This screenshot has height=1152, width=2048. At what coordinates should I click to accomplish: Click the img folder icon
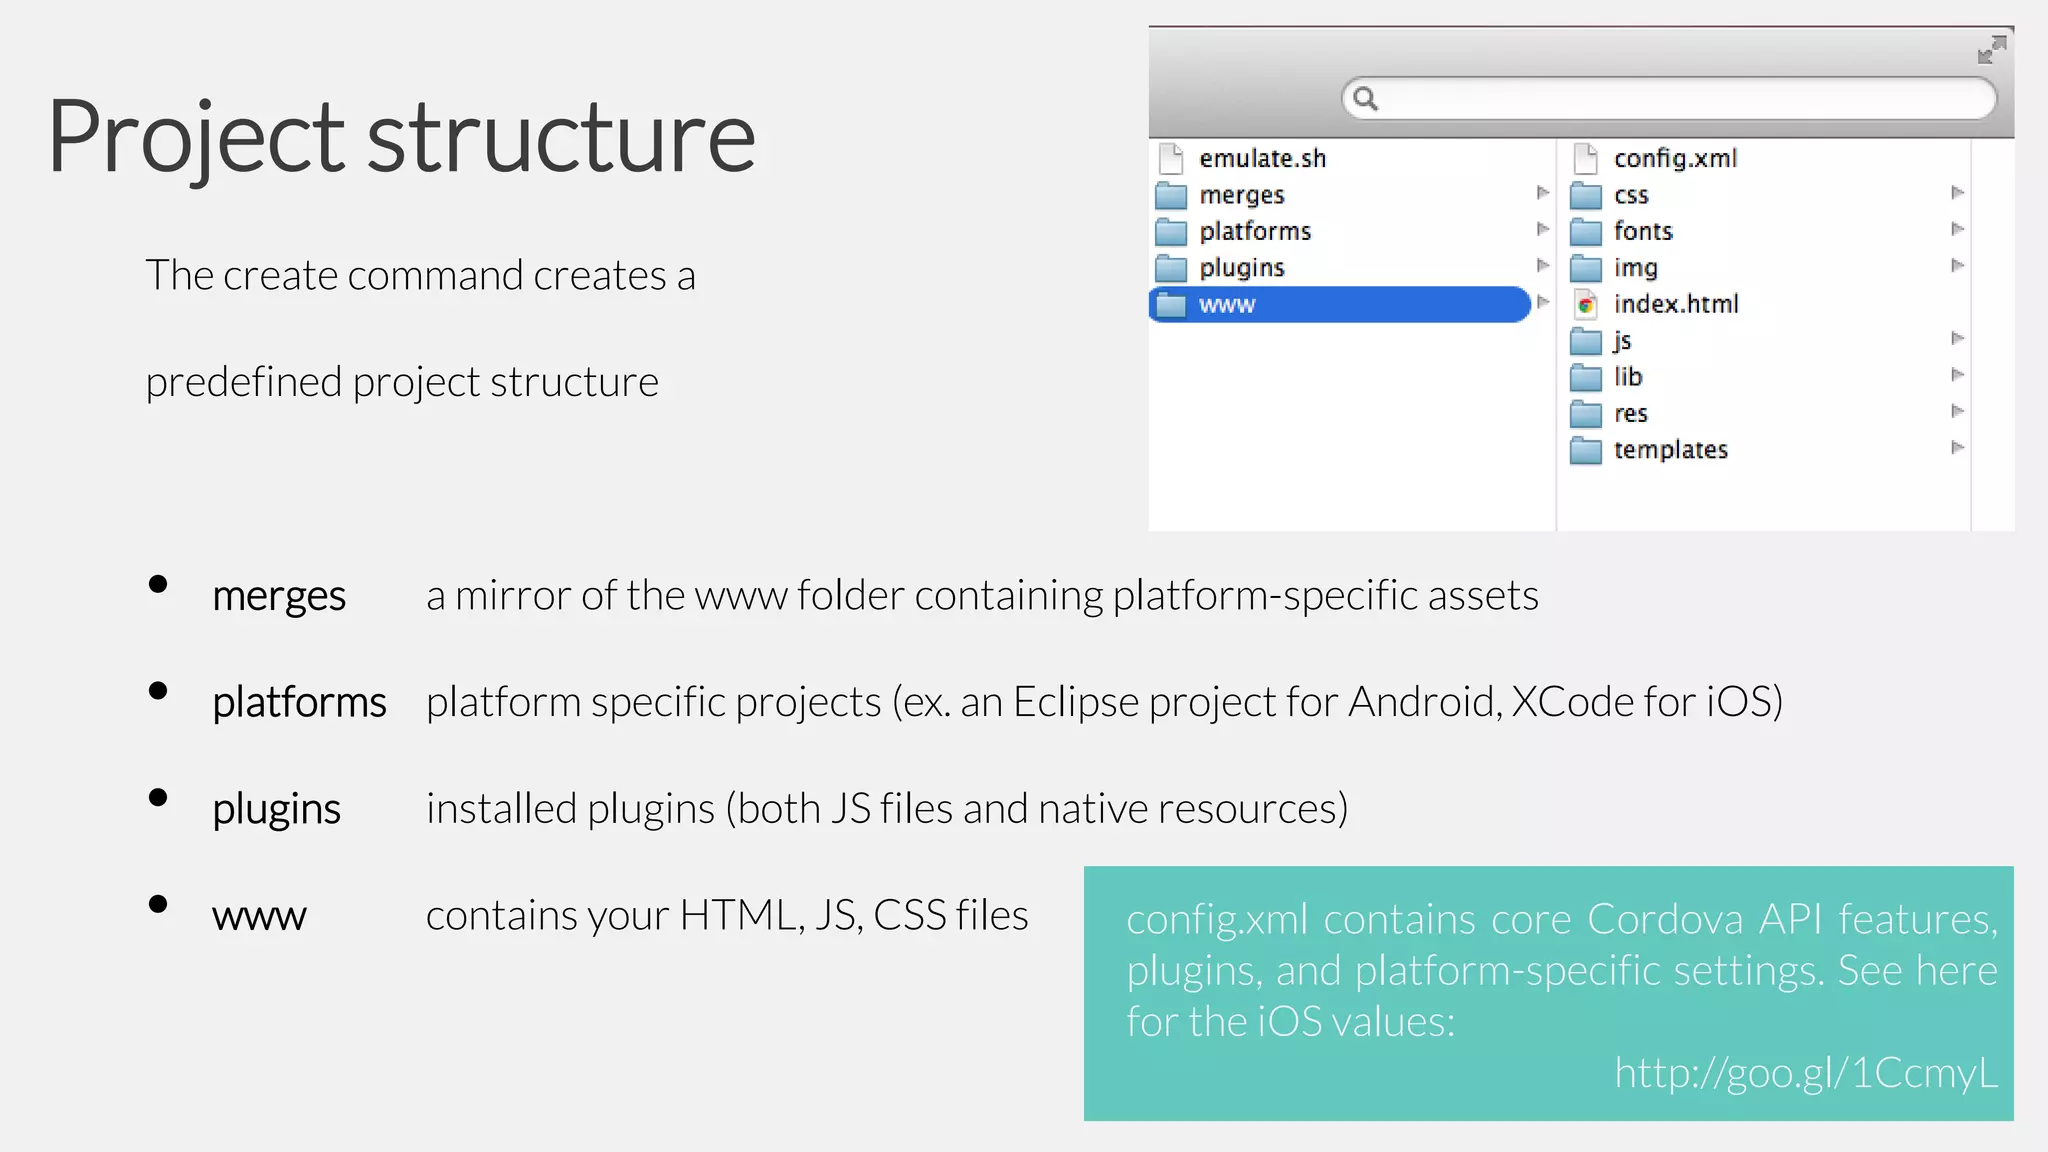pyautogui.click(x=1586, y=268)
